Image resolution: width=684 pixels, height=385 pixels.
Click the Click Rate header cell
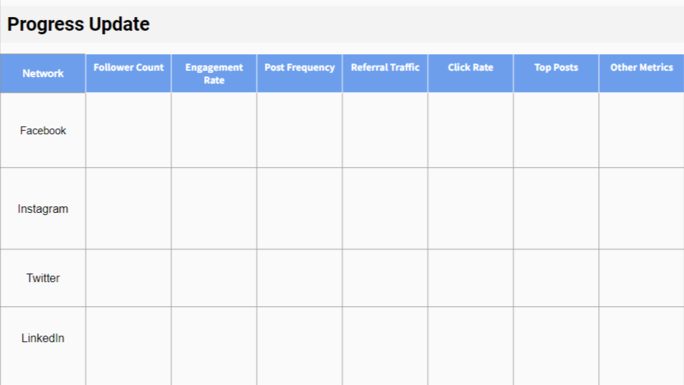(x=470, y=73)
